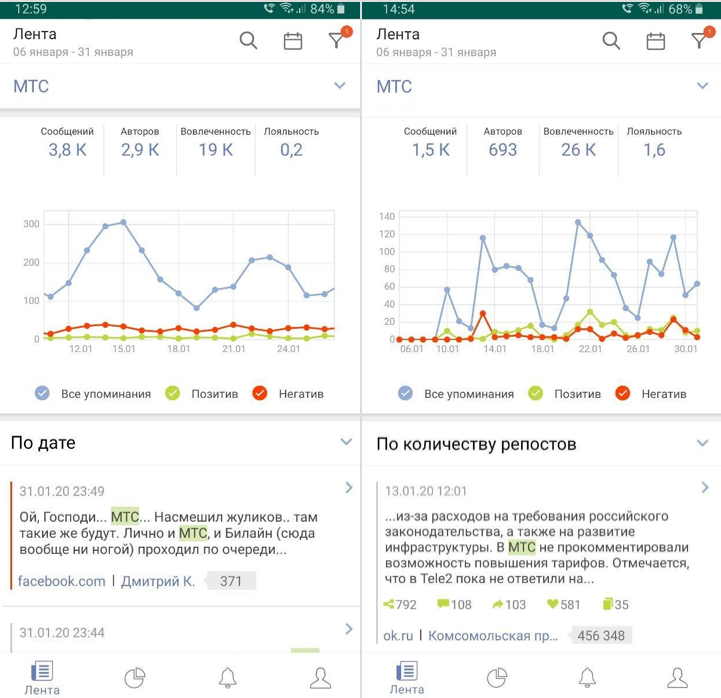Open post text '...из-за расходов на требования'
The image size is (721, 698).
[537, 547]
